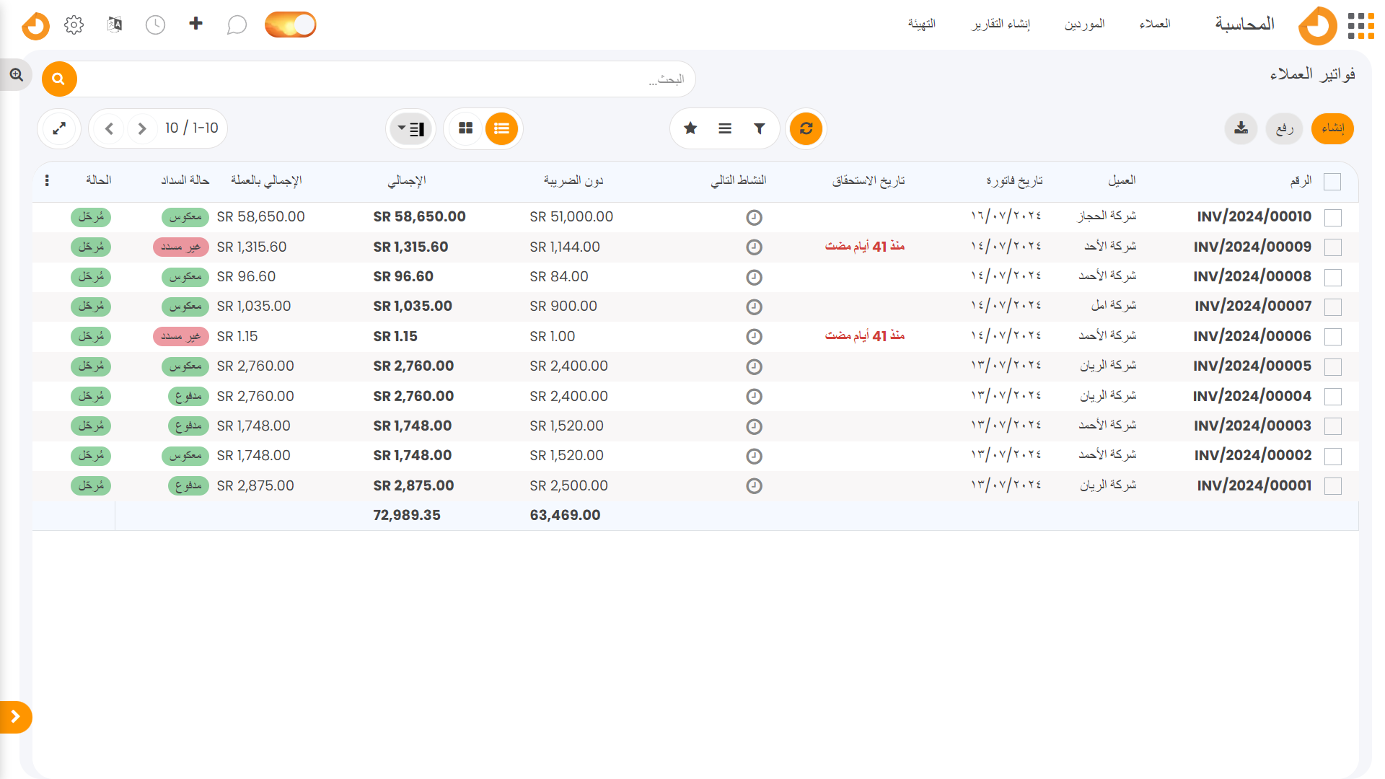Open the العملاء menu

tap(1154, 24)
